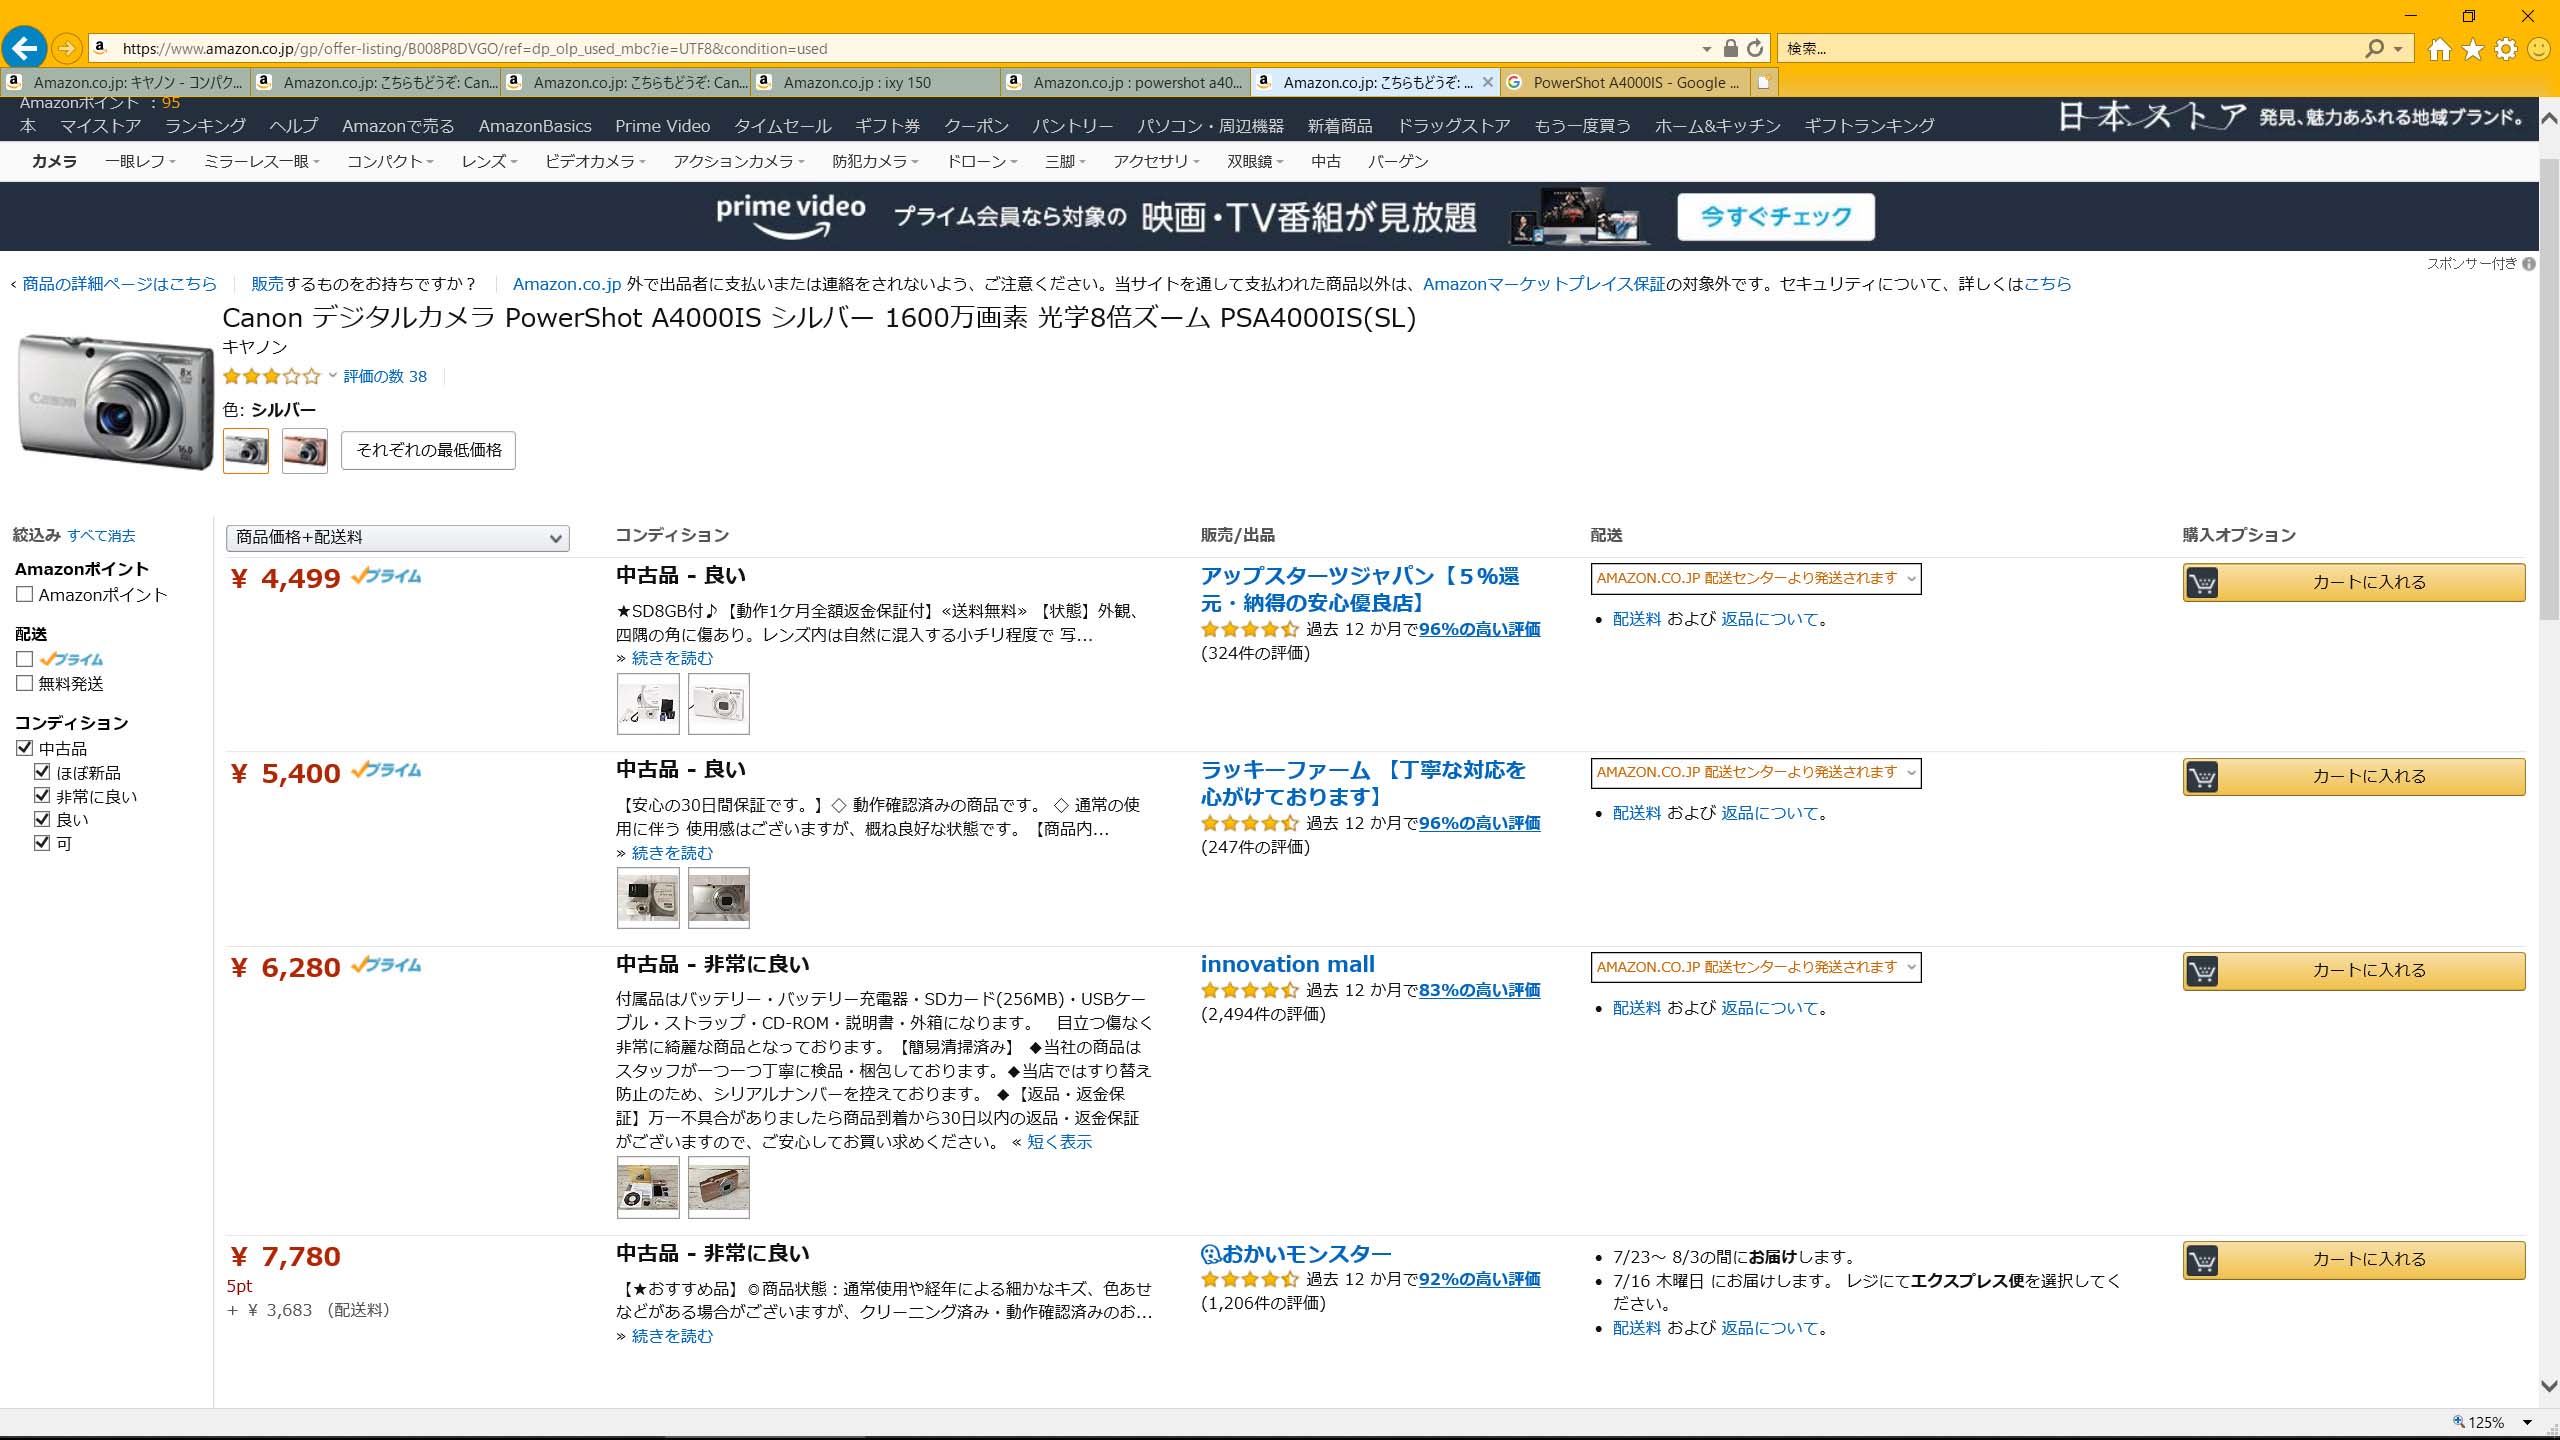Click the sponsor info icon

pos(2529,264)
